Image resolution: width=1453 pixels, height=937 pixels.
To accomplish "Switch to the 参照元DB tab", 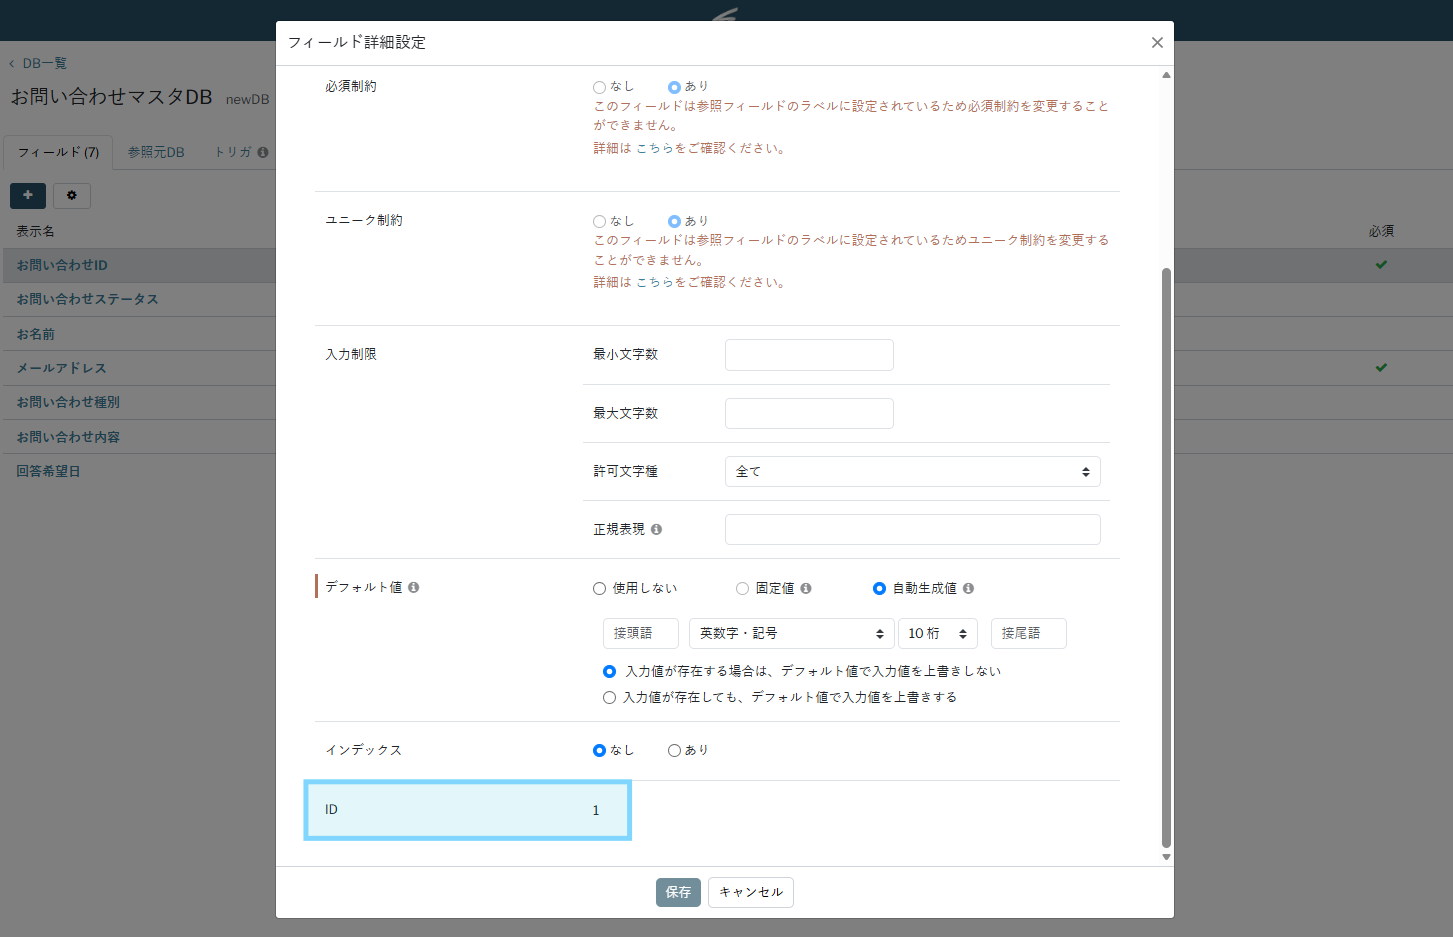I will tap(156, 153).
